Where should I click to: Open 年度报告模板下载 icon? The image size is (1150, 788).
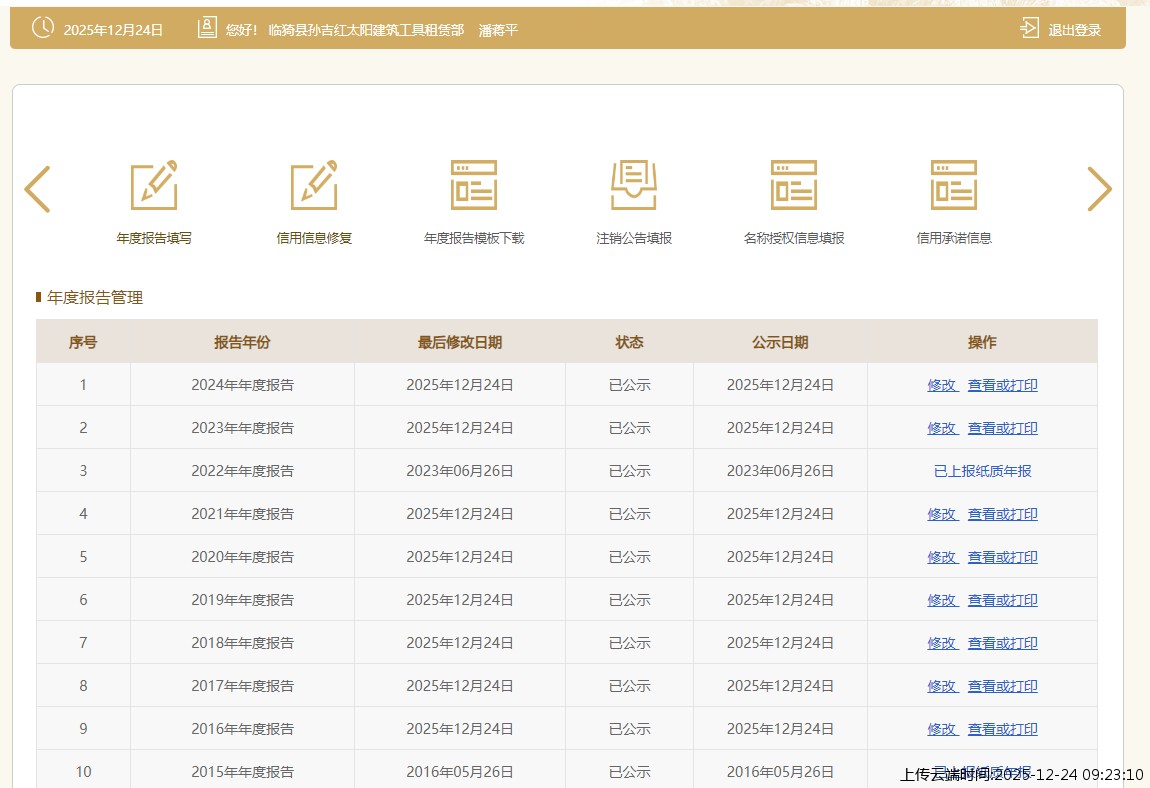click(x=474, y=186)
